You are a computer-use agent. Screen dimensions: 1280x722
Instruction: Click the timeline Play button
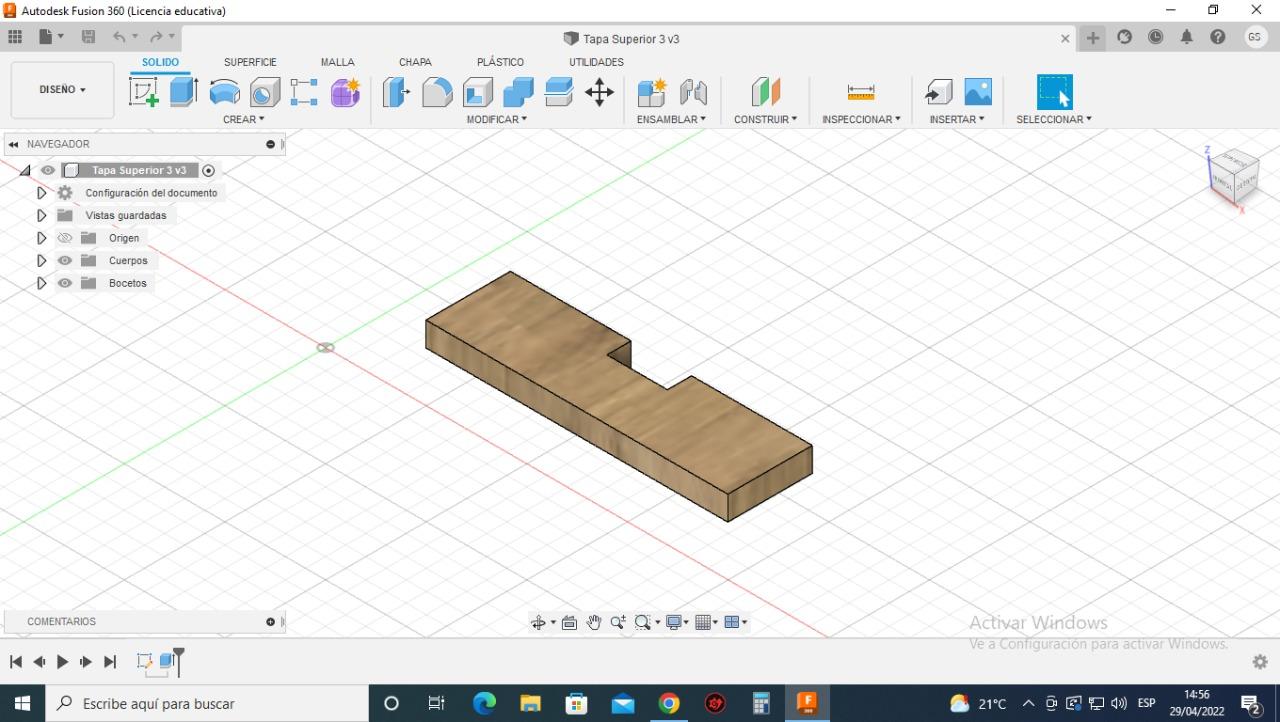(x=62, y=662)
